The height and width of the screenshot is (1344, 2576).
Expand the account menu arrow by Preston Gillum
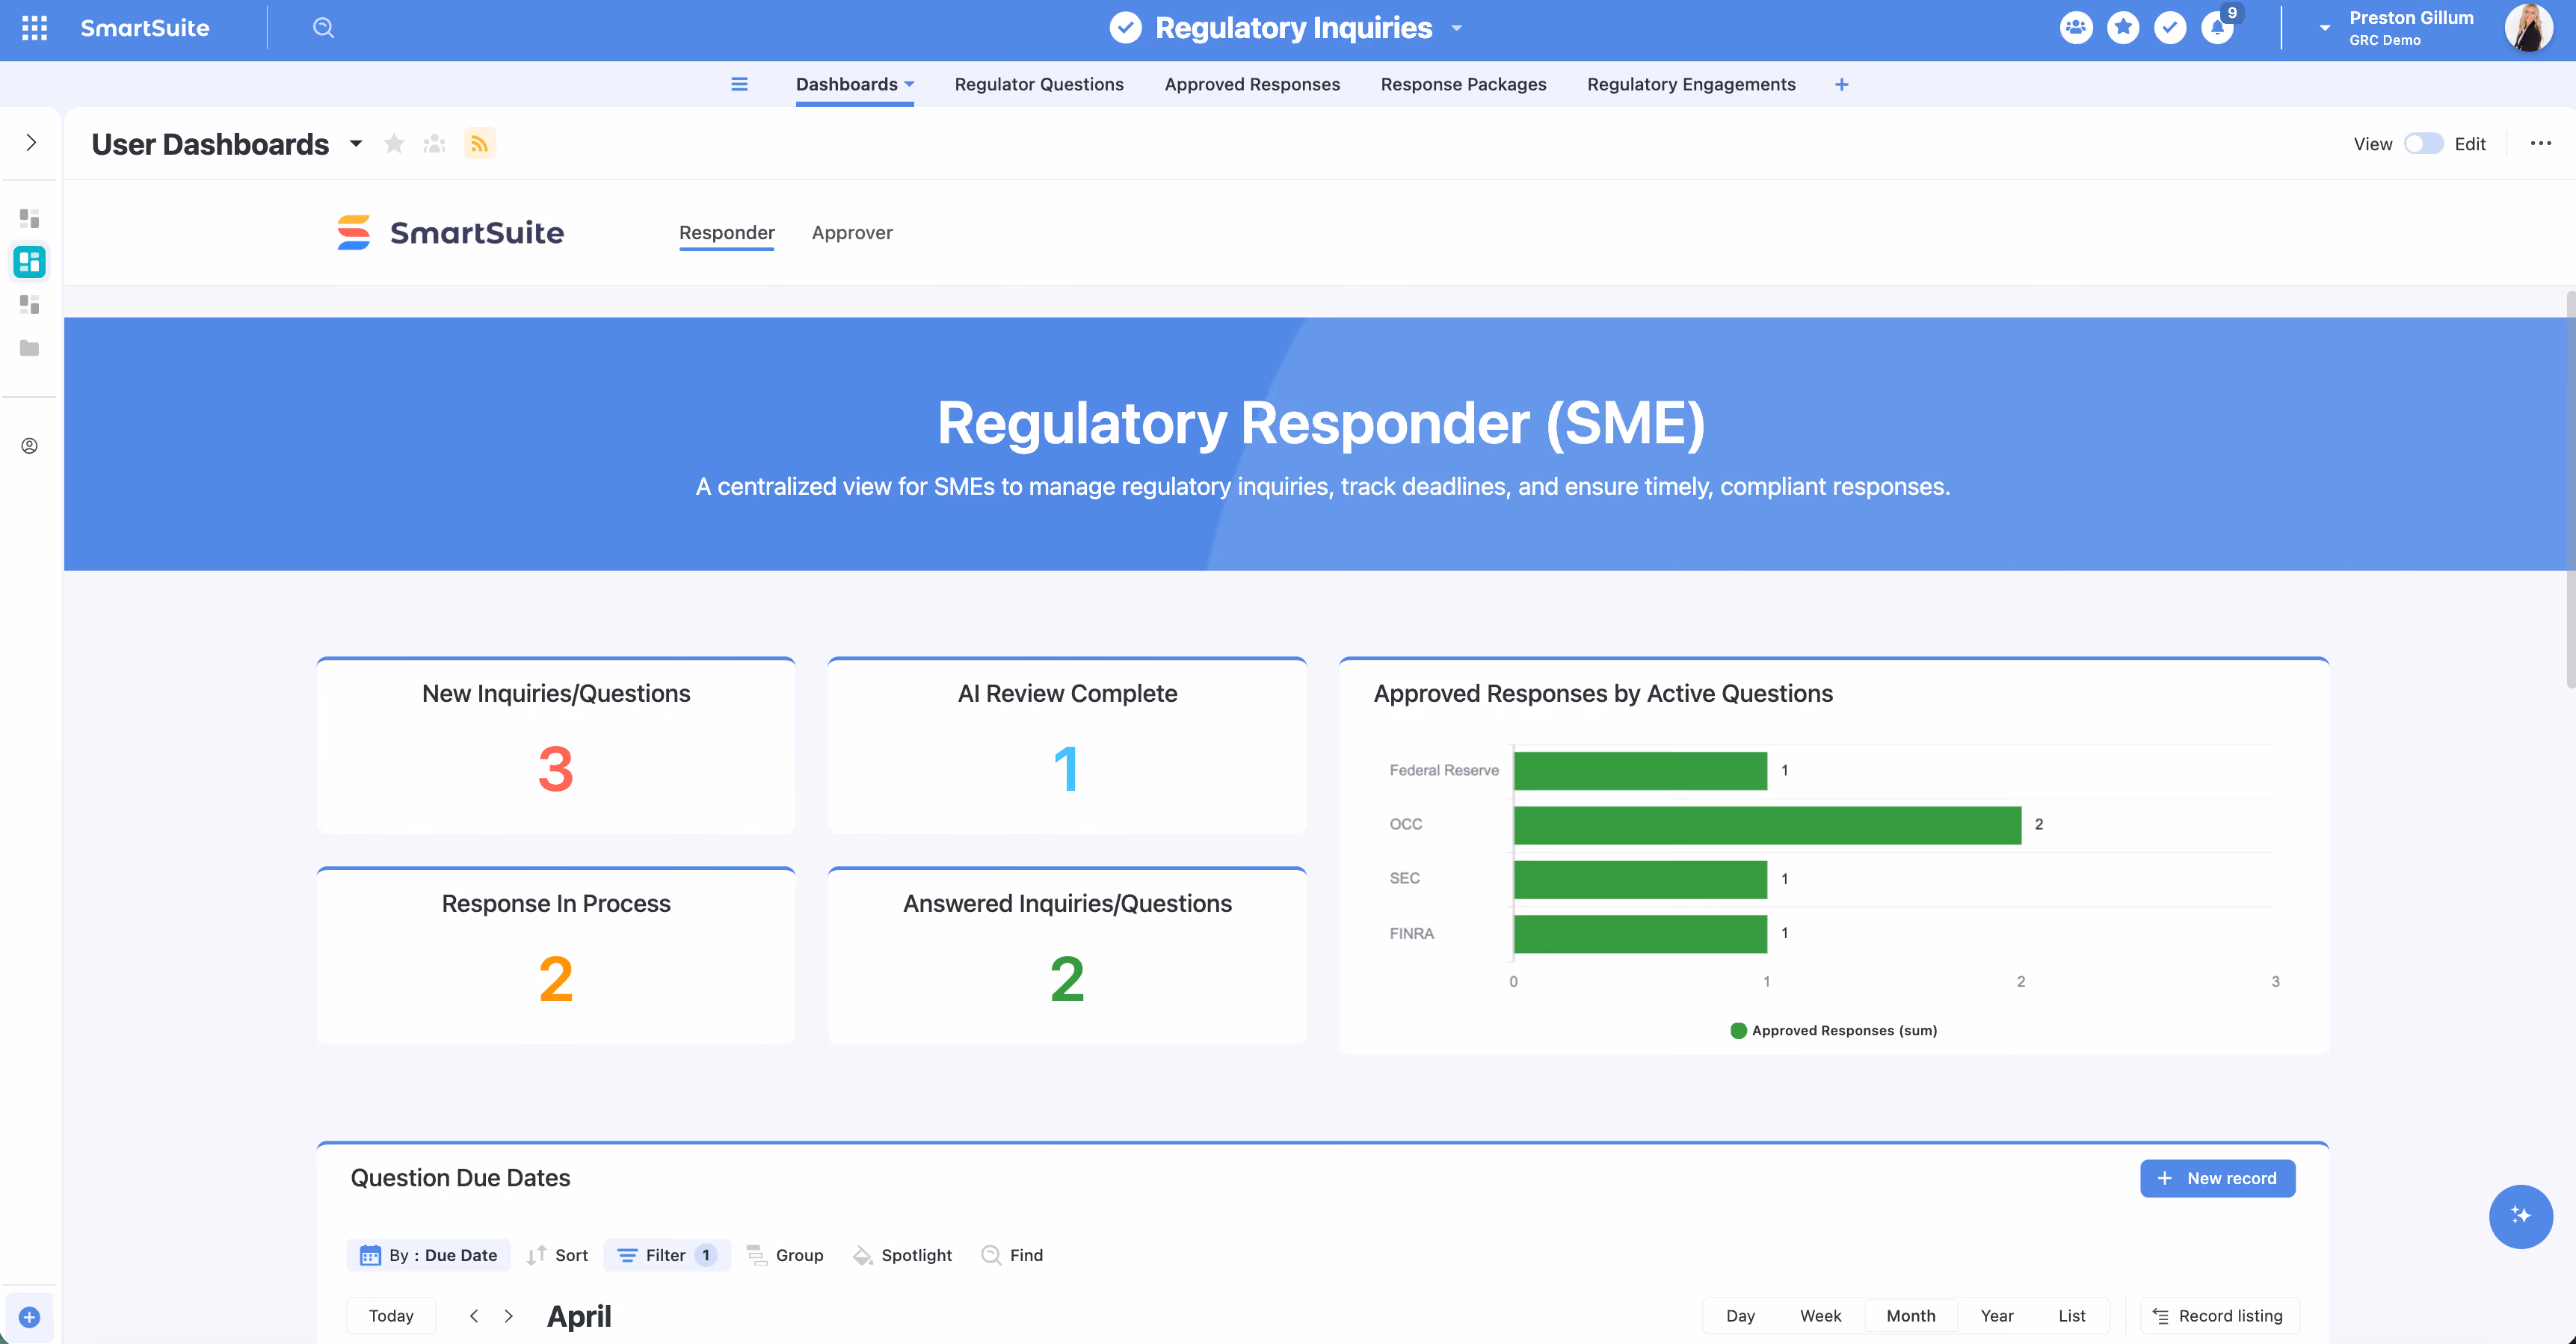point(2325,28)
